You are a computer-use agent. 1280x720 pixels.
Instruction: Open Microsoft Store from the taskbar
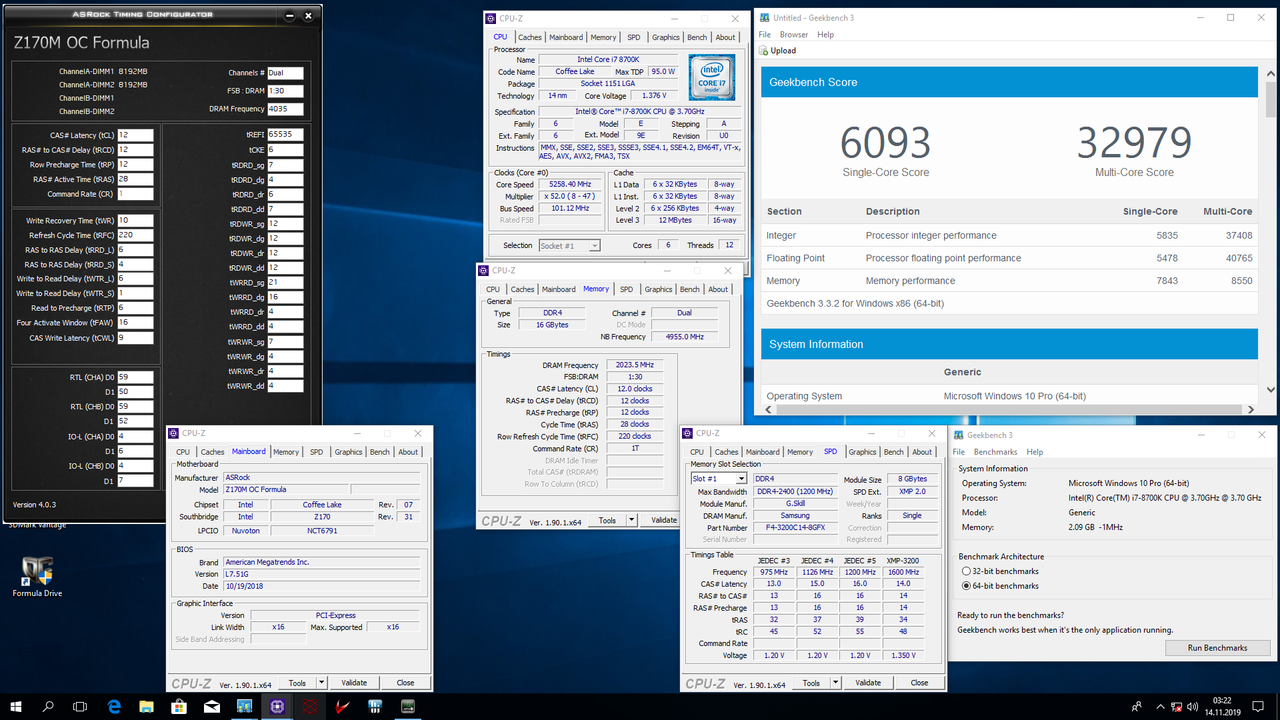[x=179, y=706]
